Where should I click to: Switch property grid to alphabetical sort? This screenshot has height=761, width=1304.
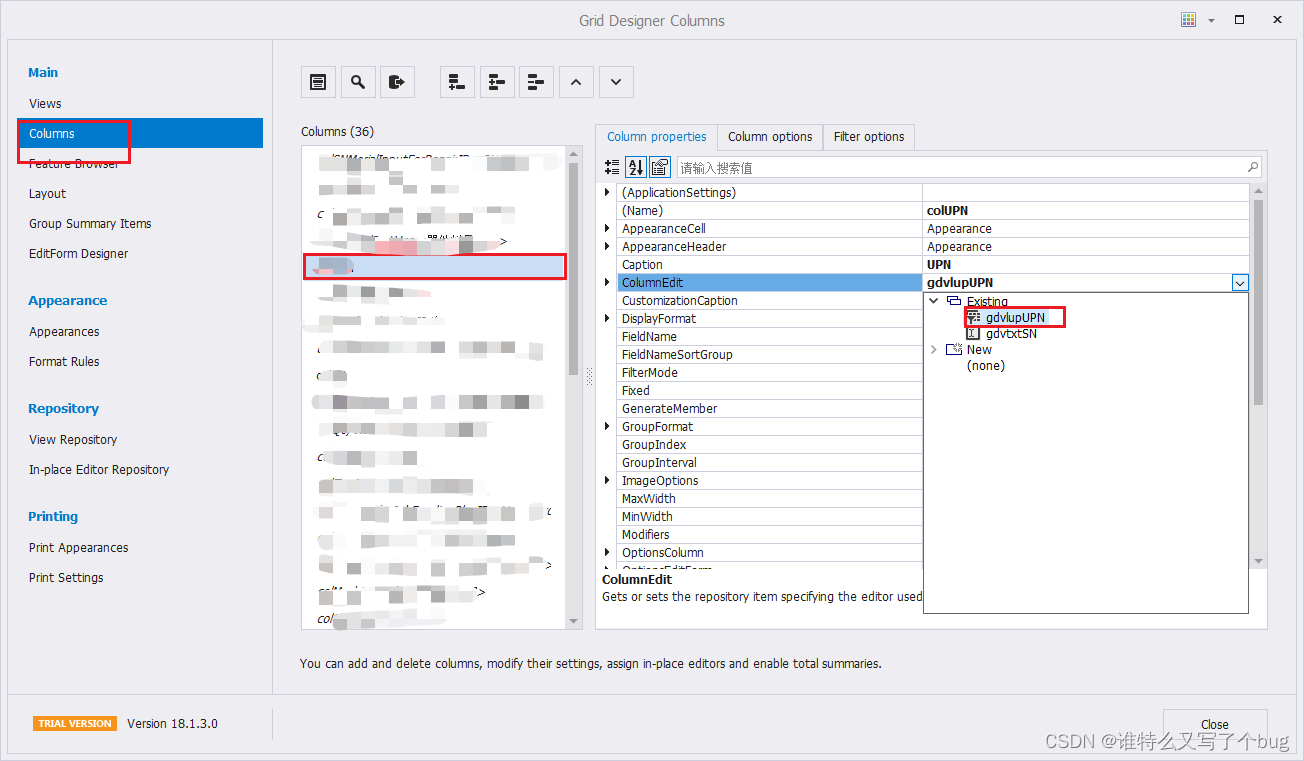click(x=636, y=168)
